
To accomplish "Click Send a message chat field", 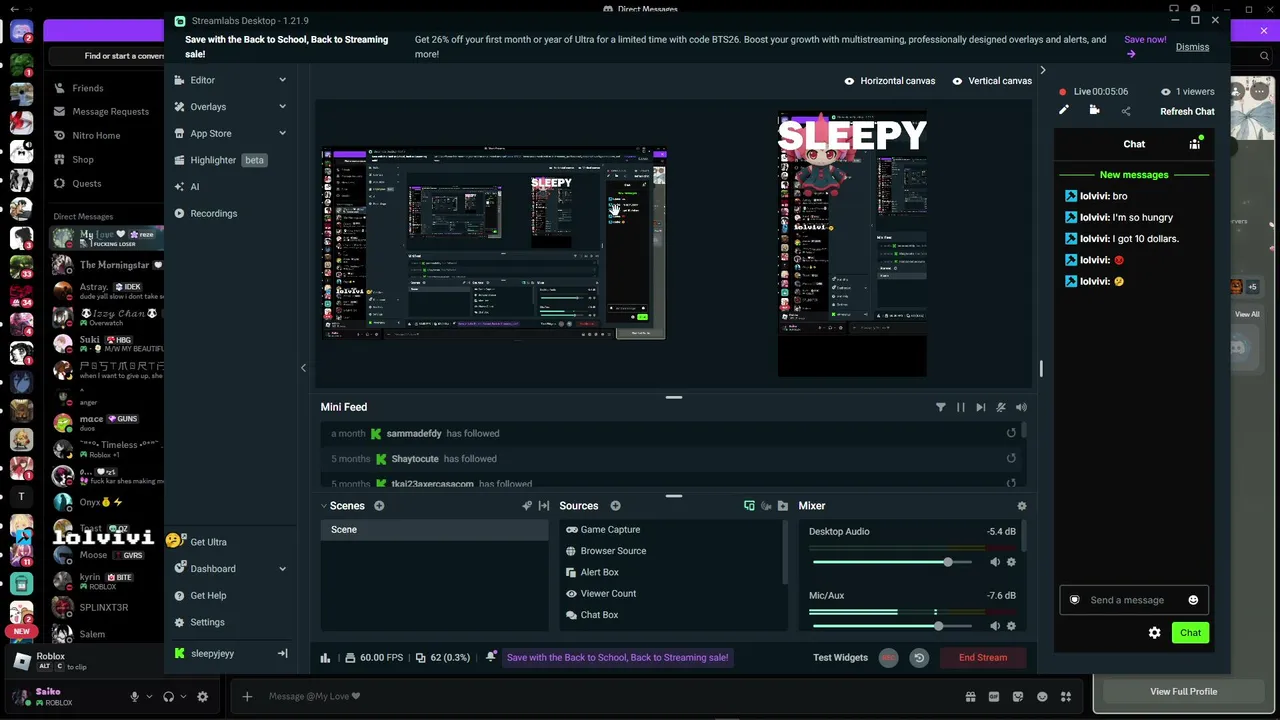I will 1134,600.
